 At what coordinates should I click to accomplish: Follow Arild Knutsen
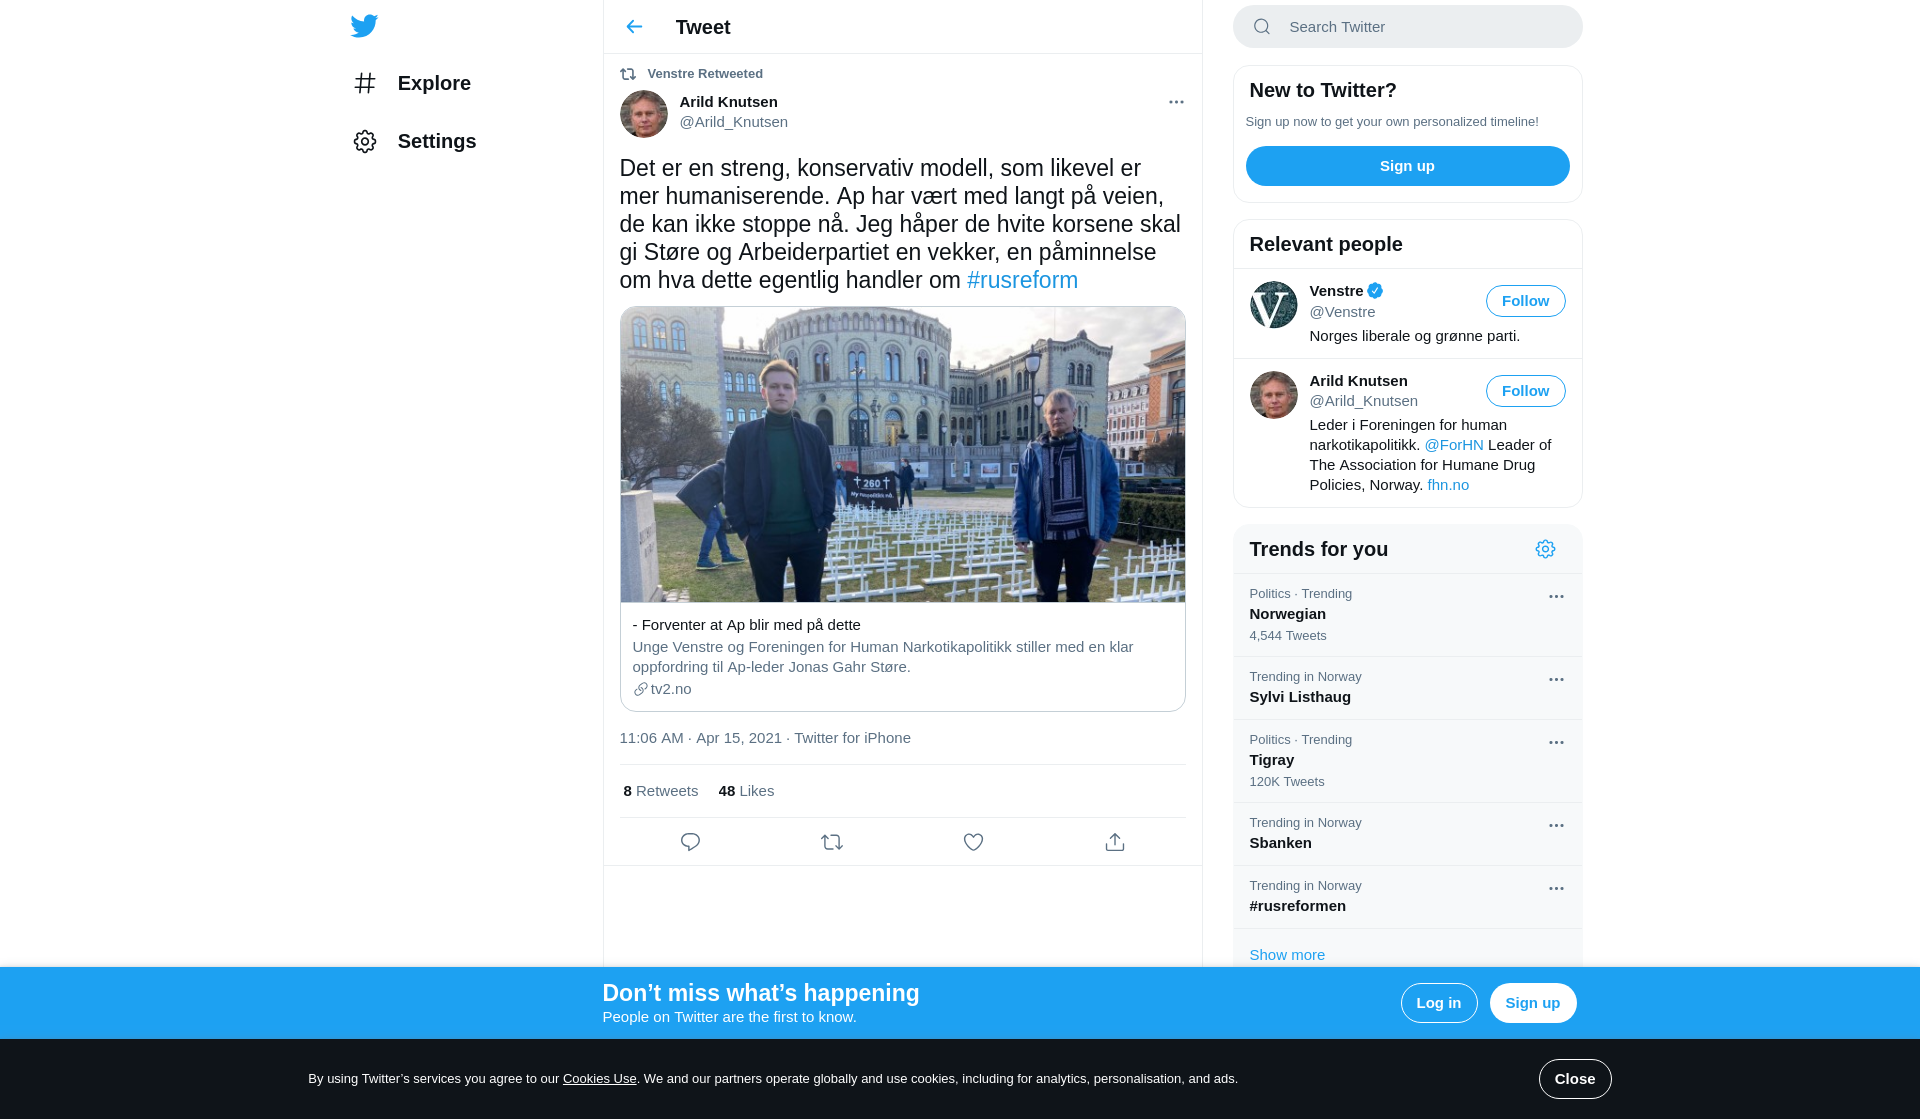[1525, 391]
